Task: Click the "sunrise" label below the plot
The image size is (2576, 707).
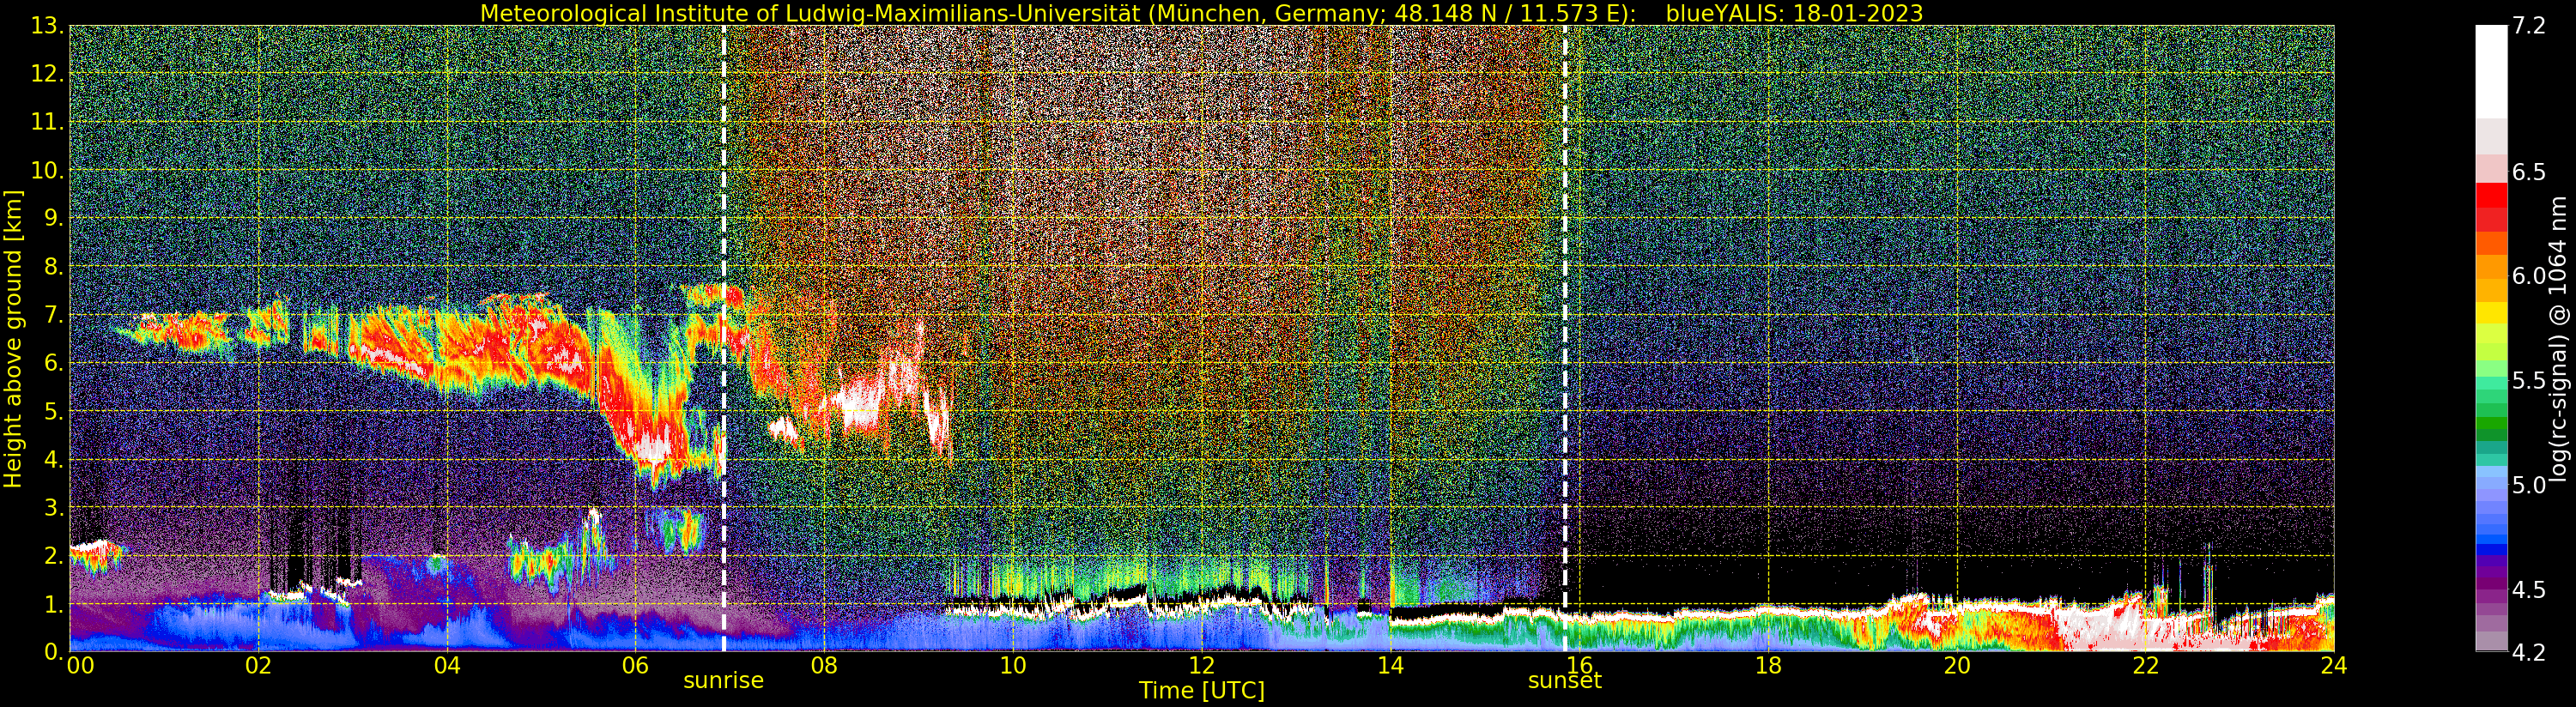Action: click(723, 680)
